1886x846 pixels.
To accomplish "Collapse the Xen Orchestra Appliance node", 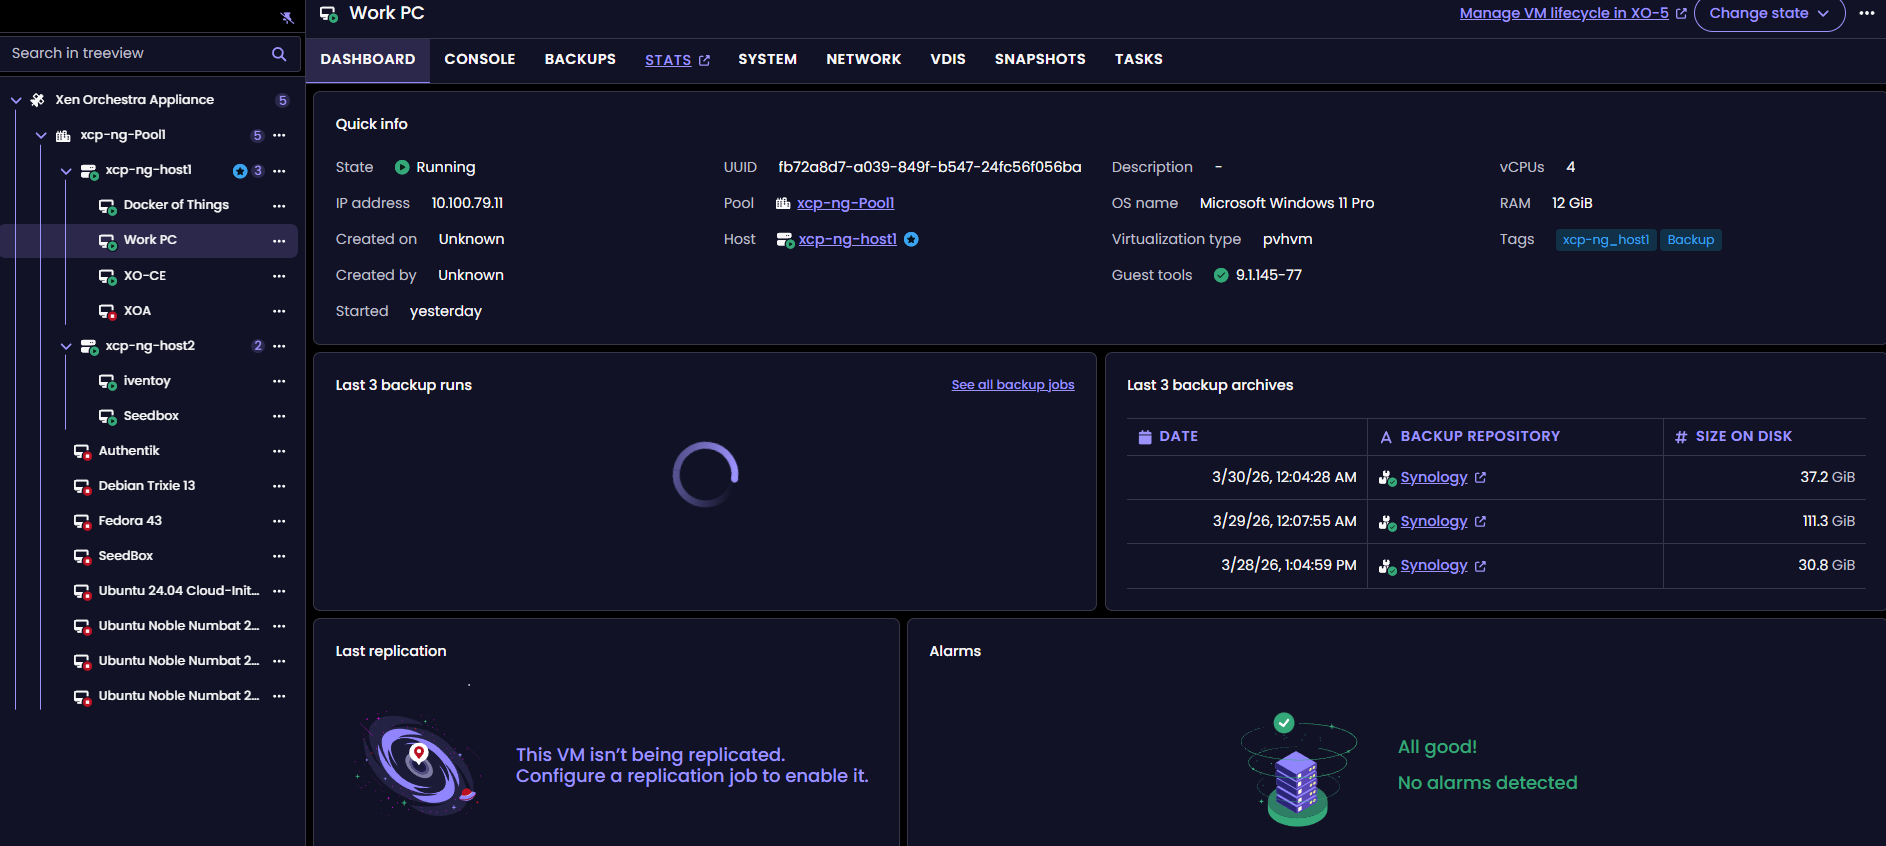I will [x=16, y=100].
